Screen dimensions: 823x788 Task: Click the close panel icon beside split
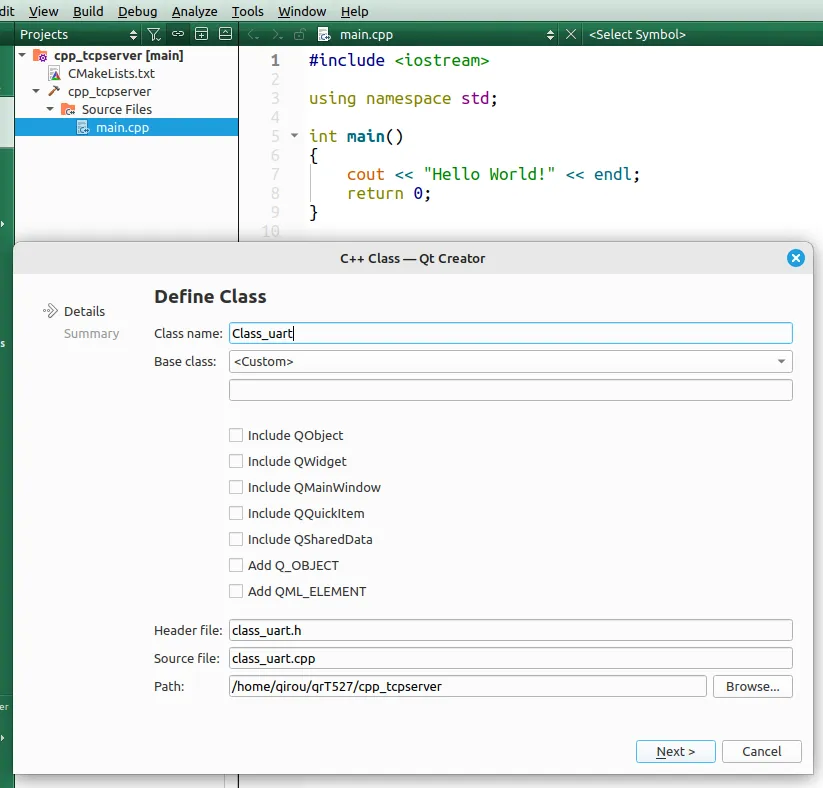pyautogui.click(x=225, y=34)
